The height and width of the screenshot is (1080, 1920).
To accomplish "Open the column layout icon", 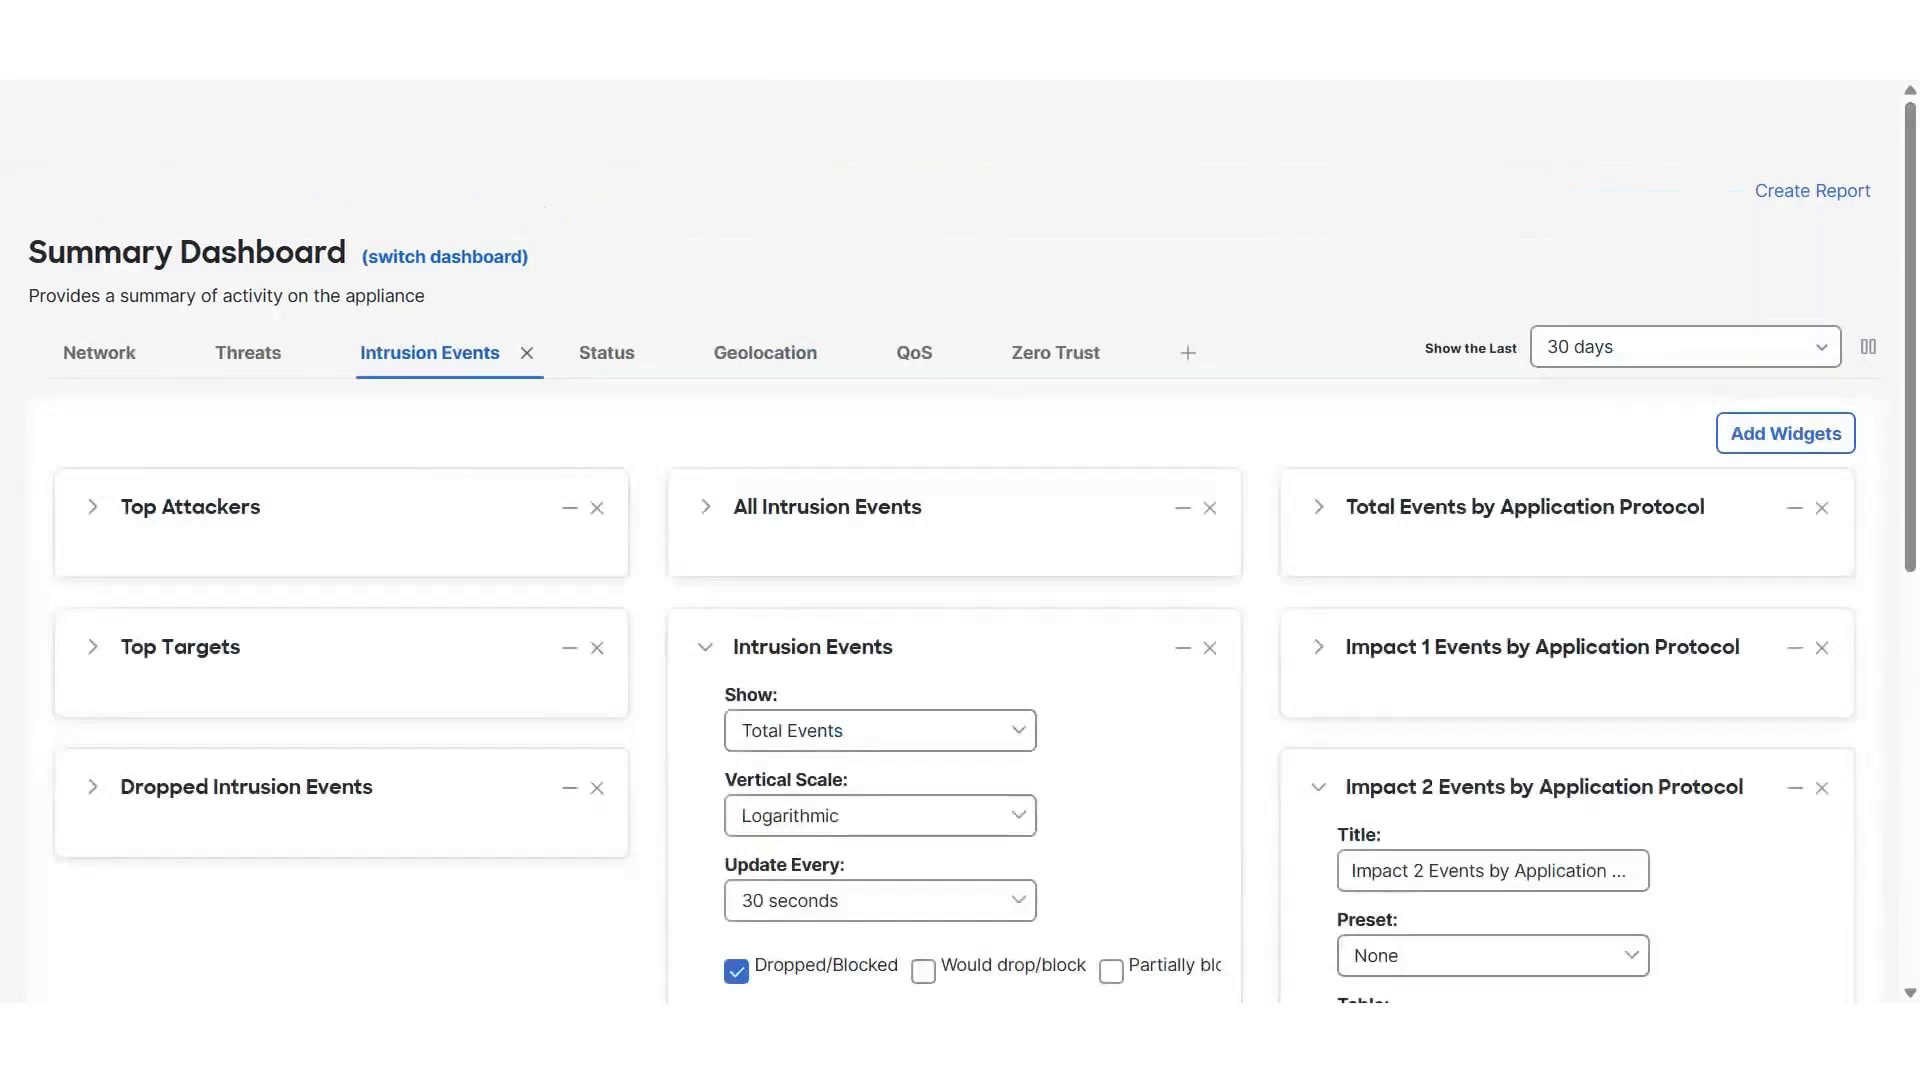I will (x=1868, y=347).
